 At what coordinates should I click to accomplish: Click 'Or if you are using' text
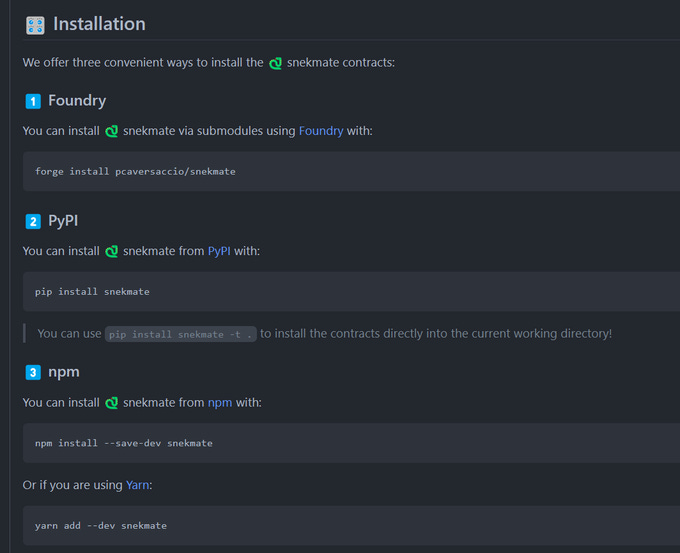[72, 485]
